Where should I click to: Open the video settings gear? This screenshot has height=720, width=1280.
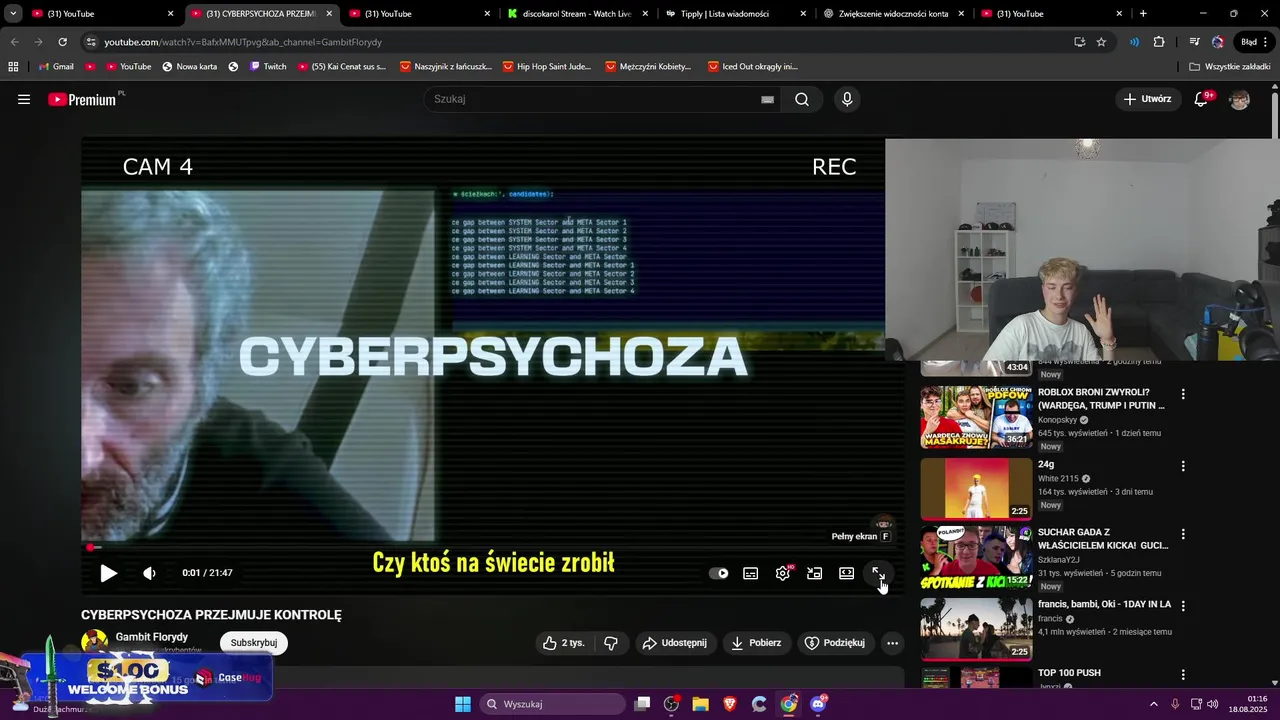[783, 573]
